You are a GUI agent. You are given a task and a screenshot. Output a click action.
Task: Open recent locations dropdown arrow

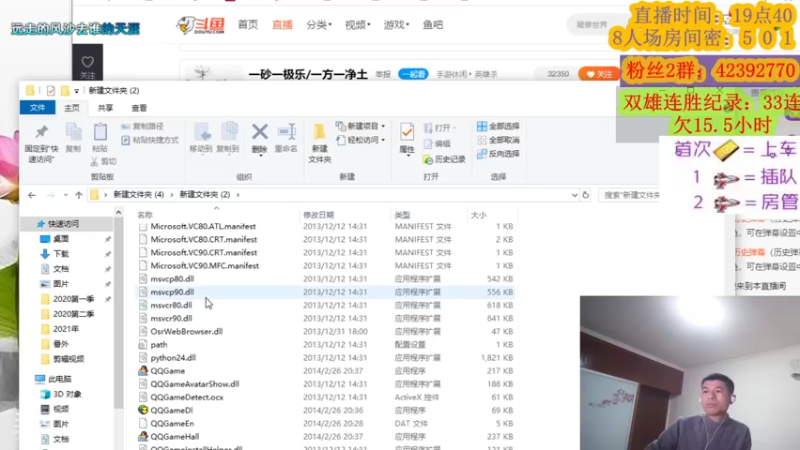point(65,195)
